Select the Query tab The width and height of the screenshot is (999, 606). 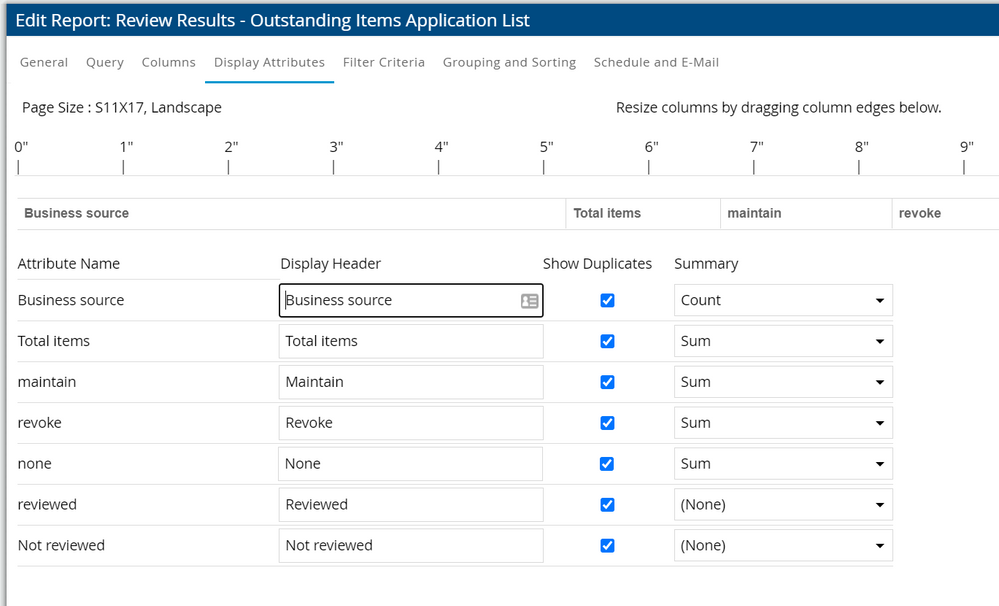[105, 62]
